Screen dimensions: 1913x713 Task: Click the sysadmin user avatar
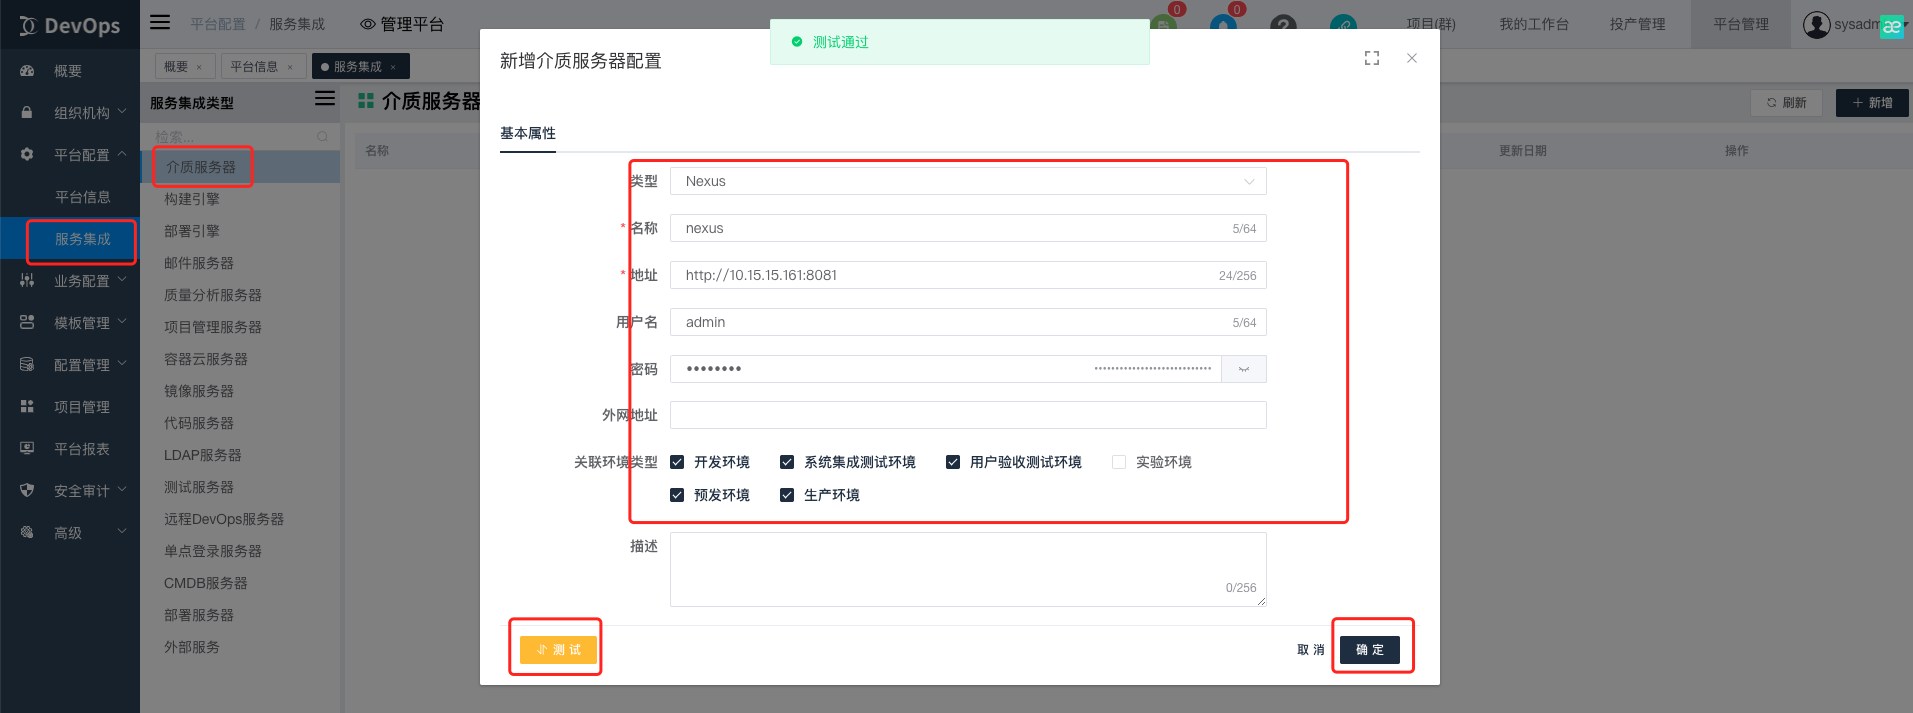pos(1816,24)
